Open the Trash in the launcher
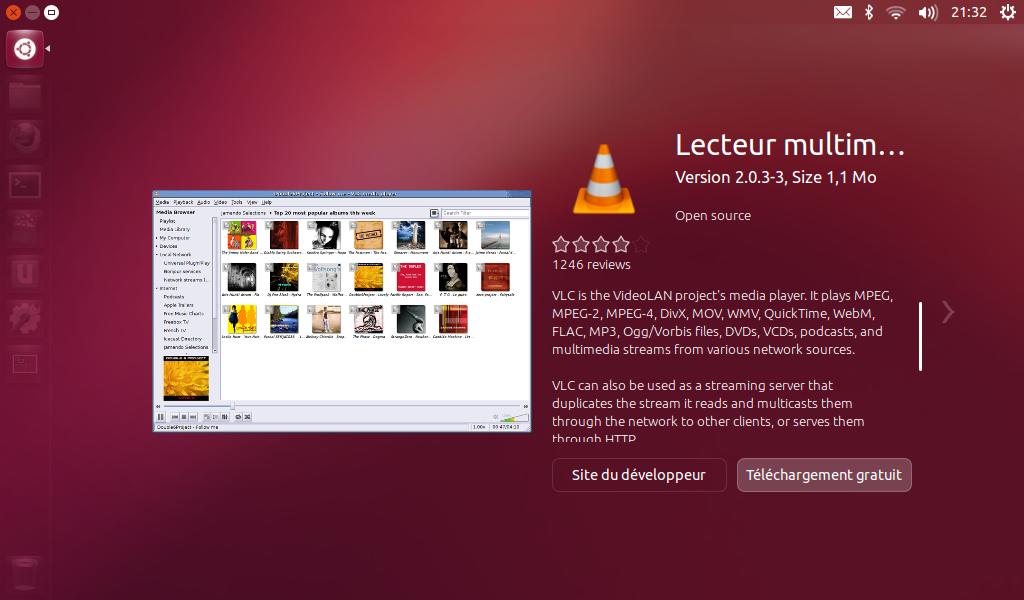Screen dimensions: 1024x600 (x=25, y=574)
